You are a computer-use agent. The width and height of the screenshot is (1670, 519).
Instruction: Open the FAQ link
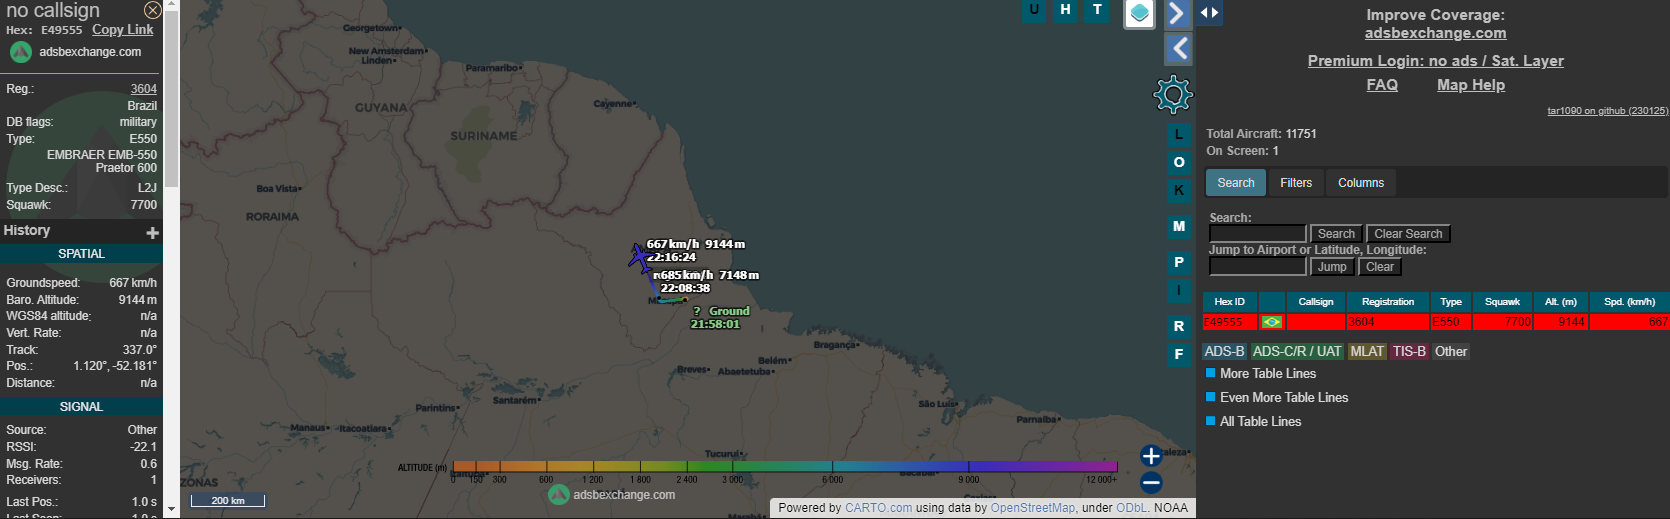tap(1382, 85)
